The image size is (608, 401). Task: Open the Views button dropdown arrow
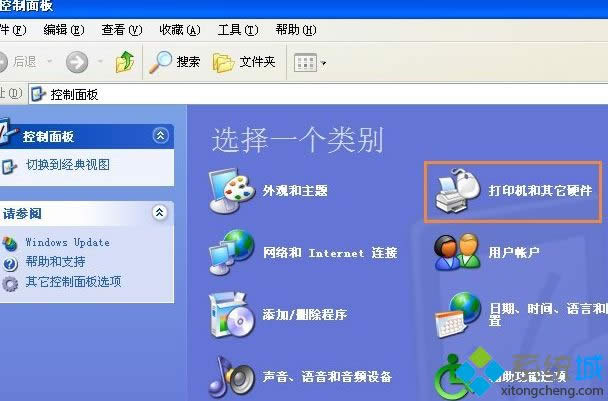(323, 63)
